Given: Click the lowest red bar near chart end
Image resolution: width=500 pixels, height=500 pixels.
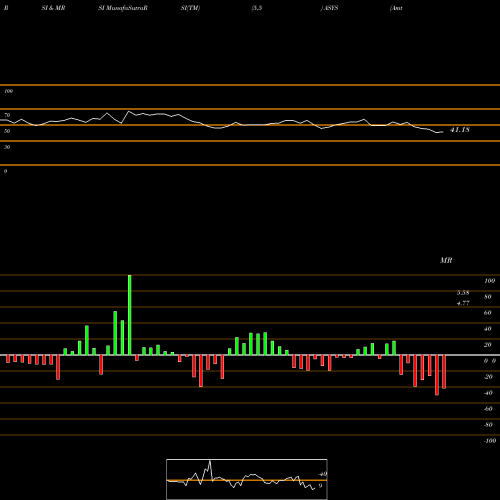Looking at the screenshot, I should (x=437, y=375).
